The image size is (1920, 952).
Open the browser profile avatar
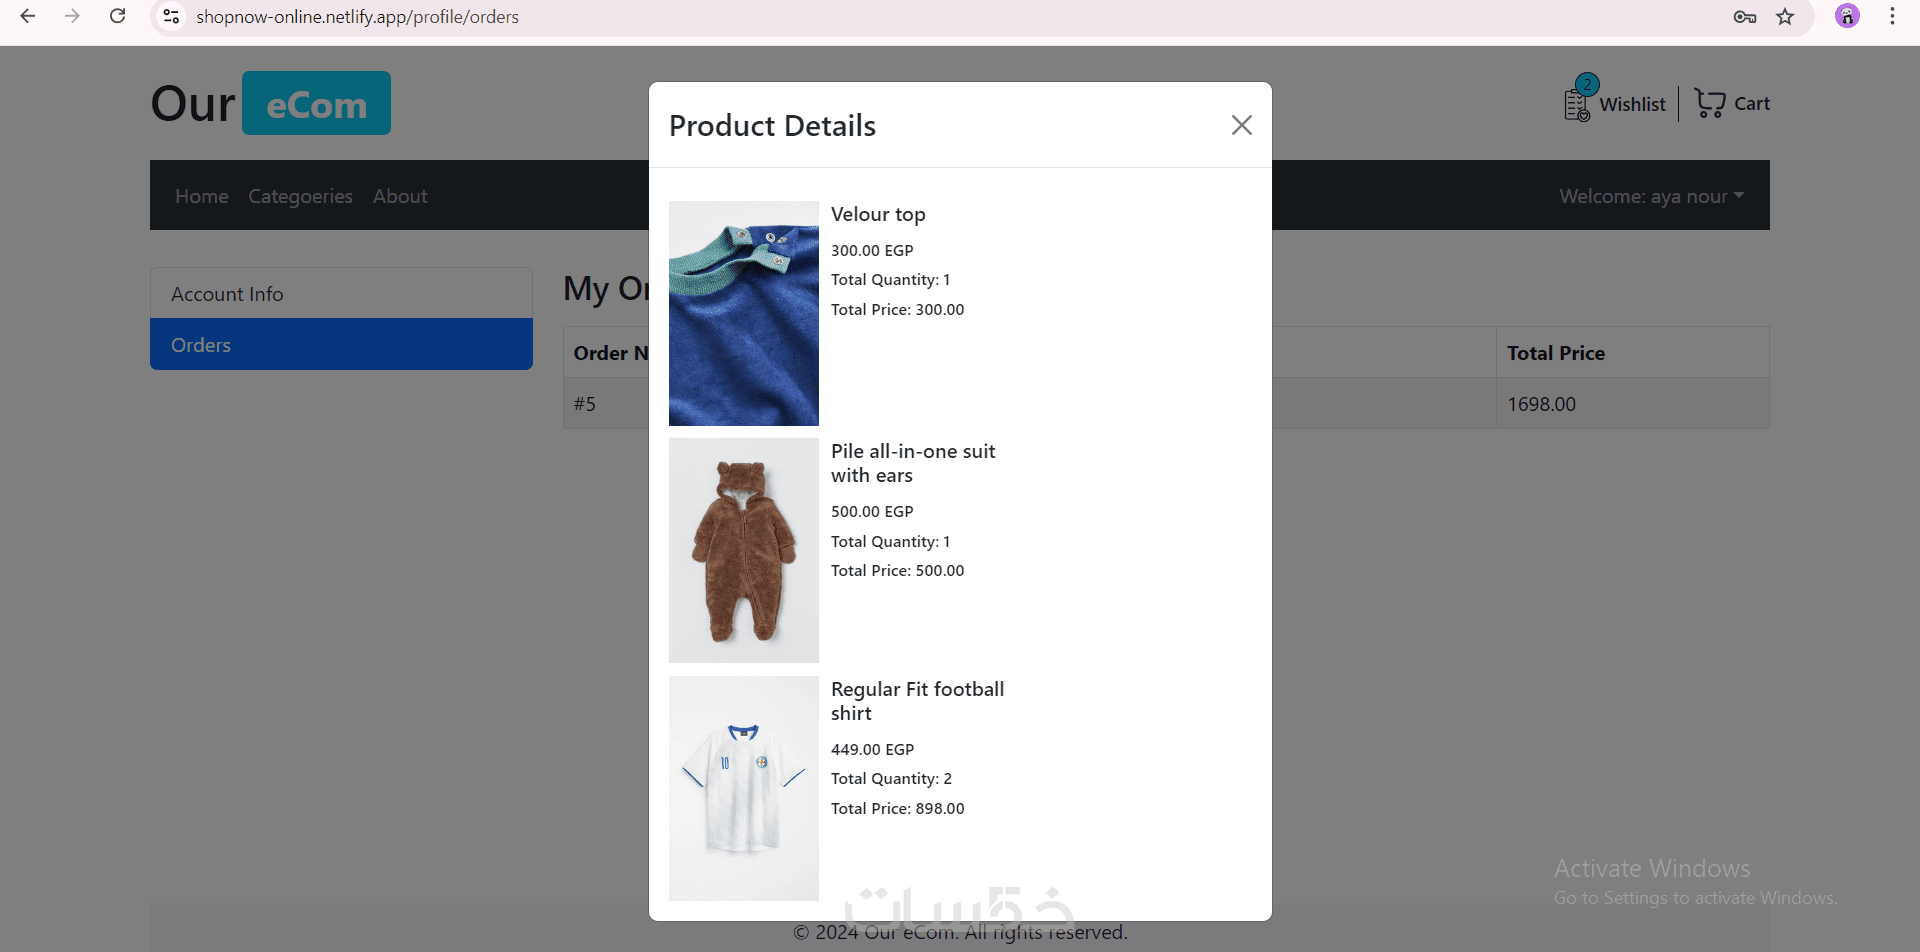coord(1847,16)
